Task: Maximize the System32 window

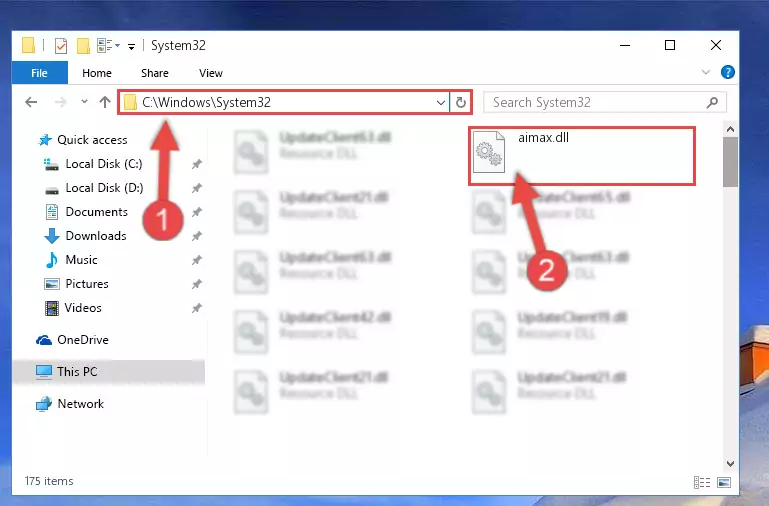Action: [670, 46]
